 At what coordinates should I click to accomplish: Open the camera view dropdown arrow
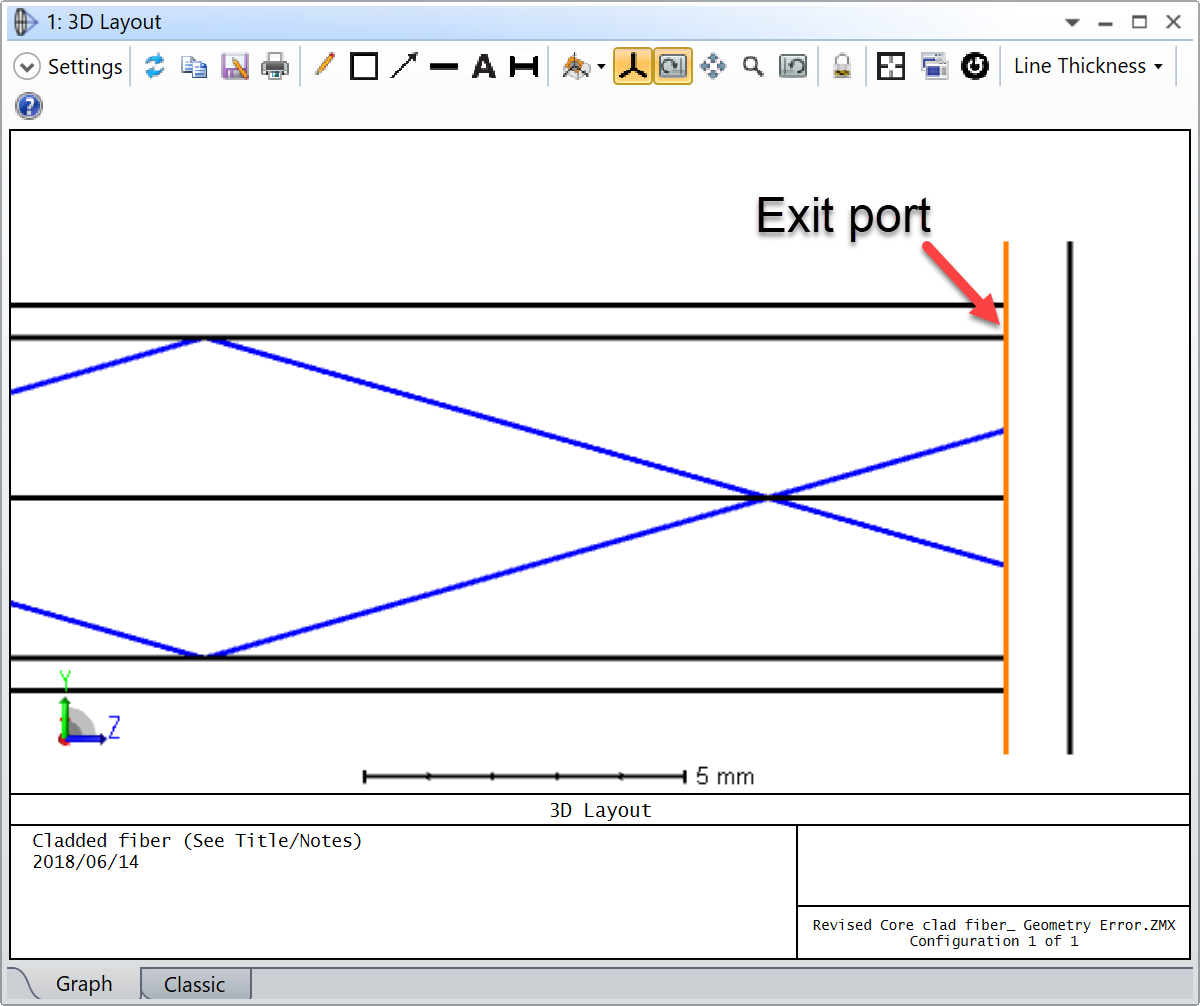(601, 68)
